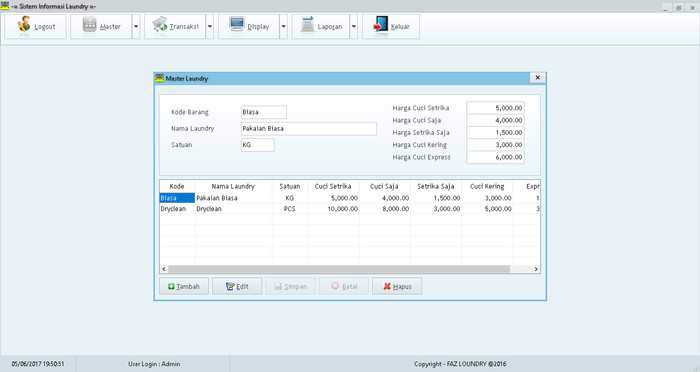Click the date time status bar entry
This screenshot has width=700, height=372.
pos(38,364)
